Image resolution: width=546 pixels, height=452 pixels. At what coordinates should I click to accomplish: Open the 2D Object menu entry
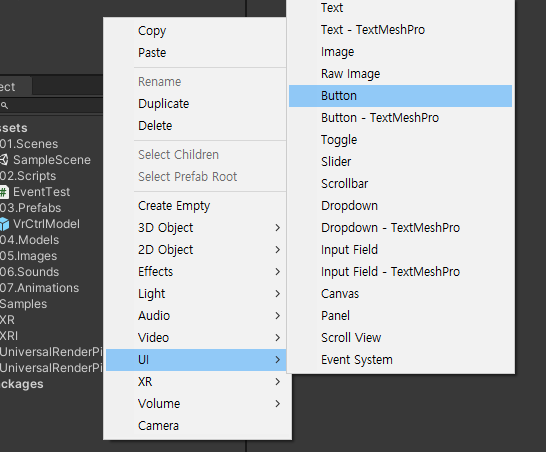[x=196, y=250]
